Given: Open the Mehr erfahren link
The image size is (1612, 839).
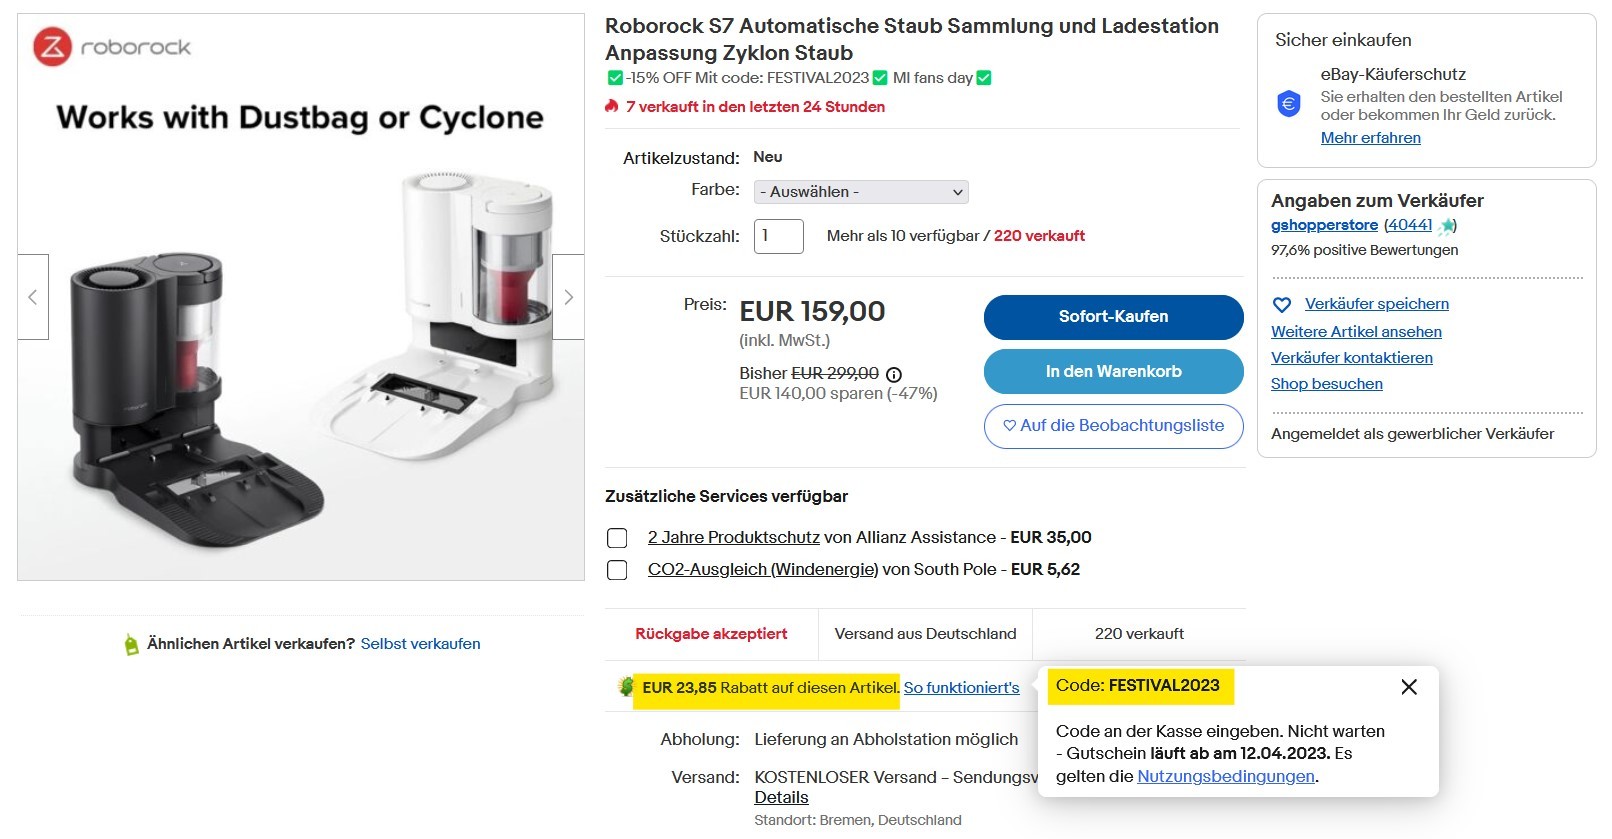Looking at the screenshot, I should 1370,138.
